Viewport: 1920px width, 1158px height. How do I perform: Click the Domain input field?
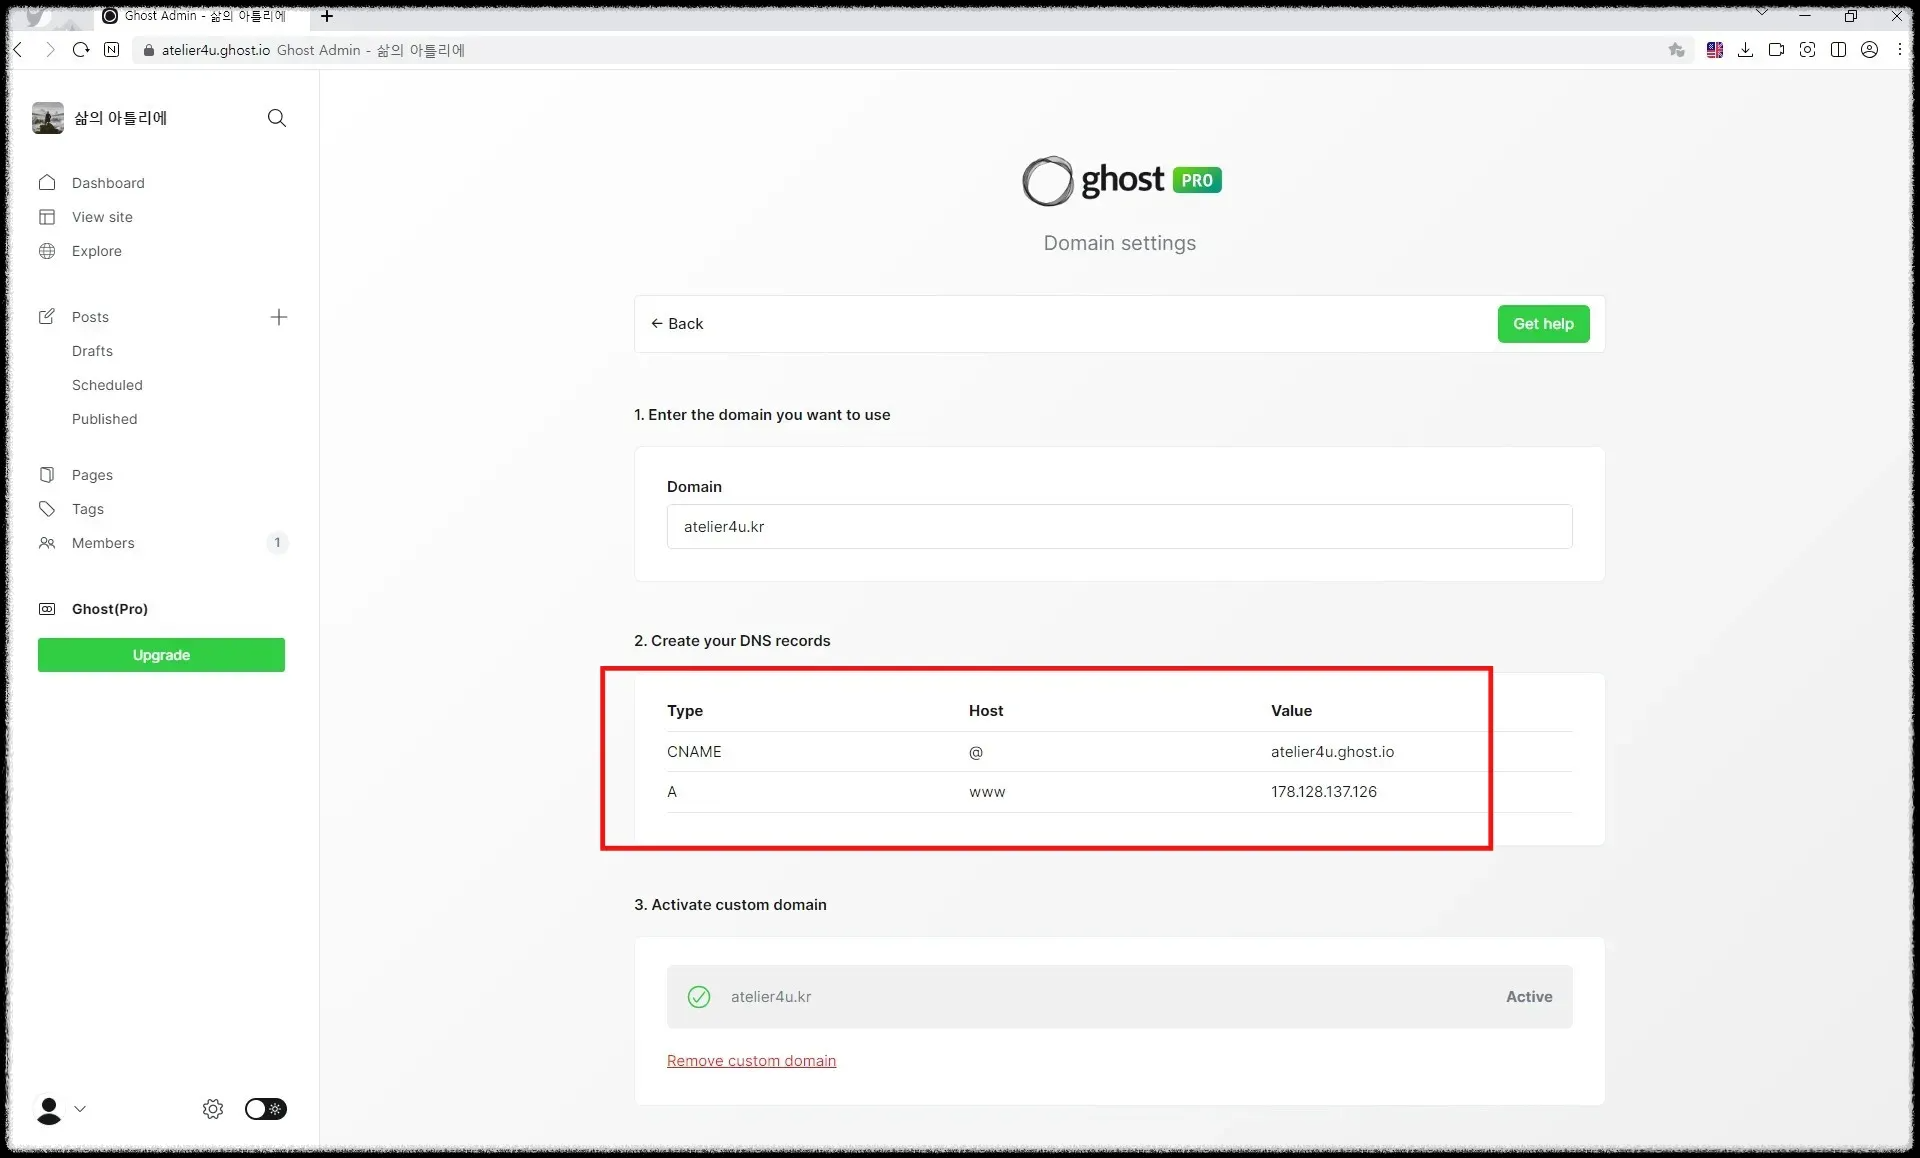pos(1119,527)
